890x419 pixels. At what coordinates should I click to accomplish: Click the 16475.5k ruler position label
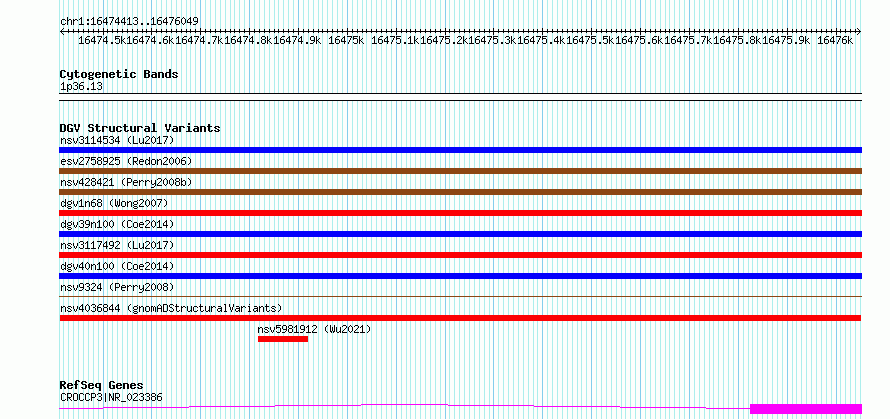pyautogui.click(x=590, y=40)
